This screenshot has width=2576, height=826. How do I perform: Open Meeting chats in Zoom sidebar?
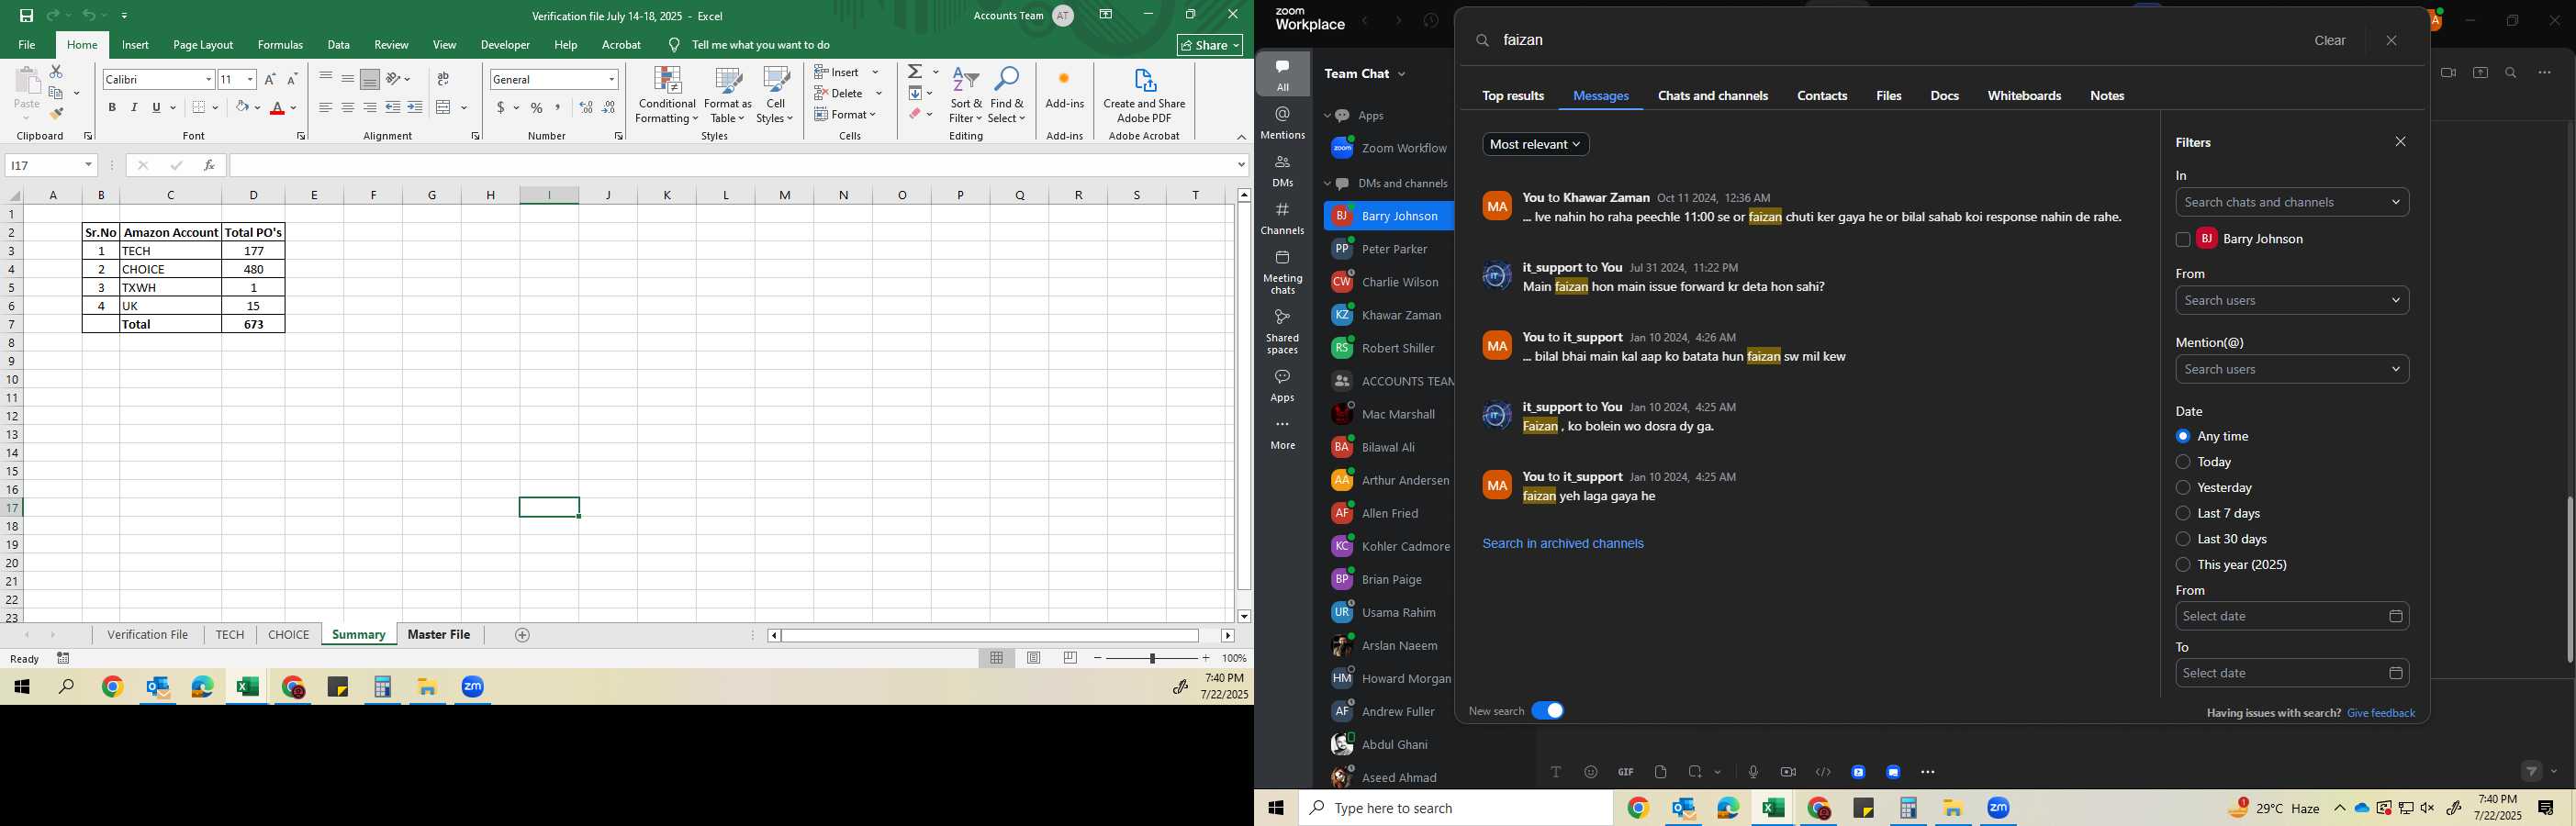1283,272
